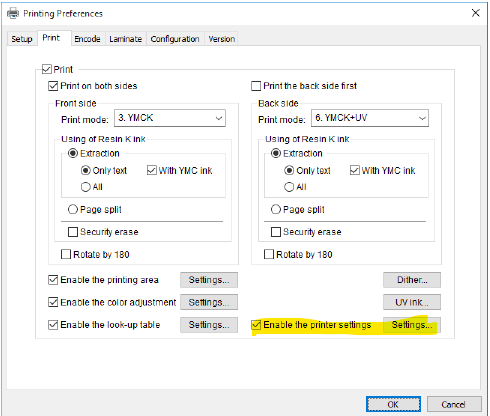Enable Back side Security erase
Viewport: 490px width, 416px height.
click(x=276, y=232)
